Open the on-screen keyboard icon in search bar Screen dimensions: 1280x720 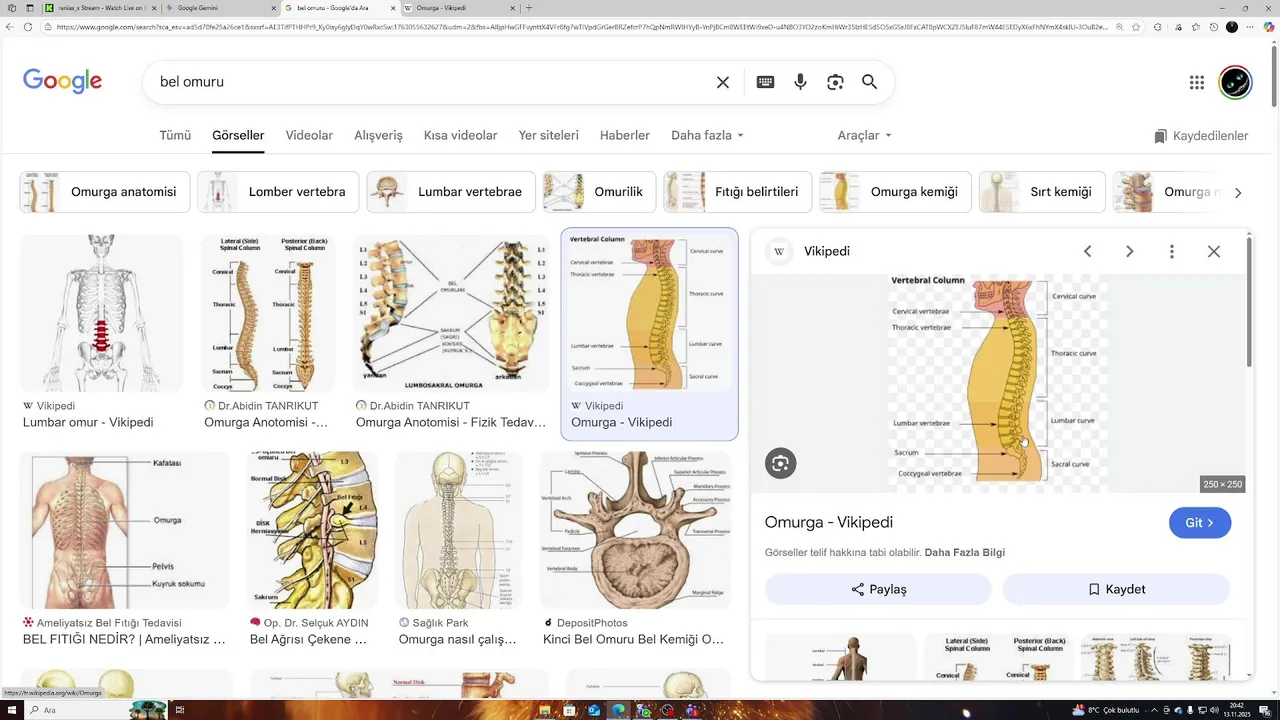click(x=765, y=82)
